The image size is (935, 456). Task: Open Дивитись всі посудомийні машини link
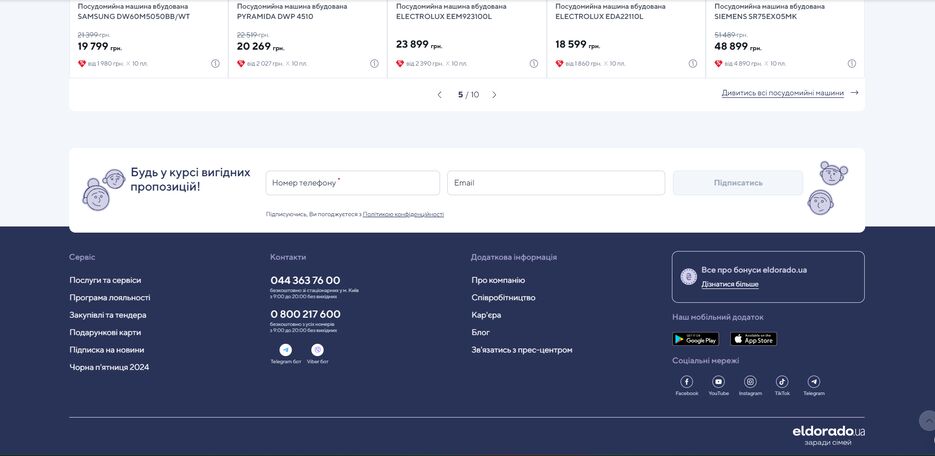point(782,93)
